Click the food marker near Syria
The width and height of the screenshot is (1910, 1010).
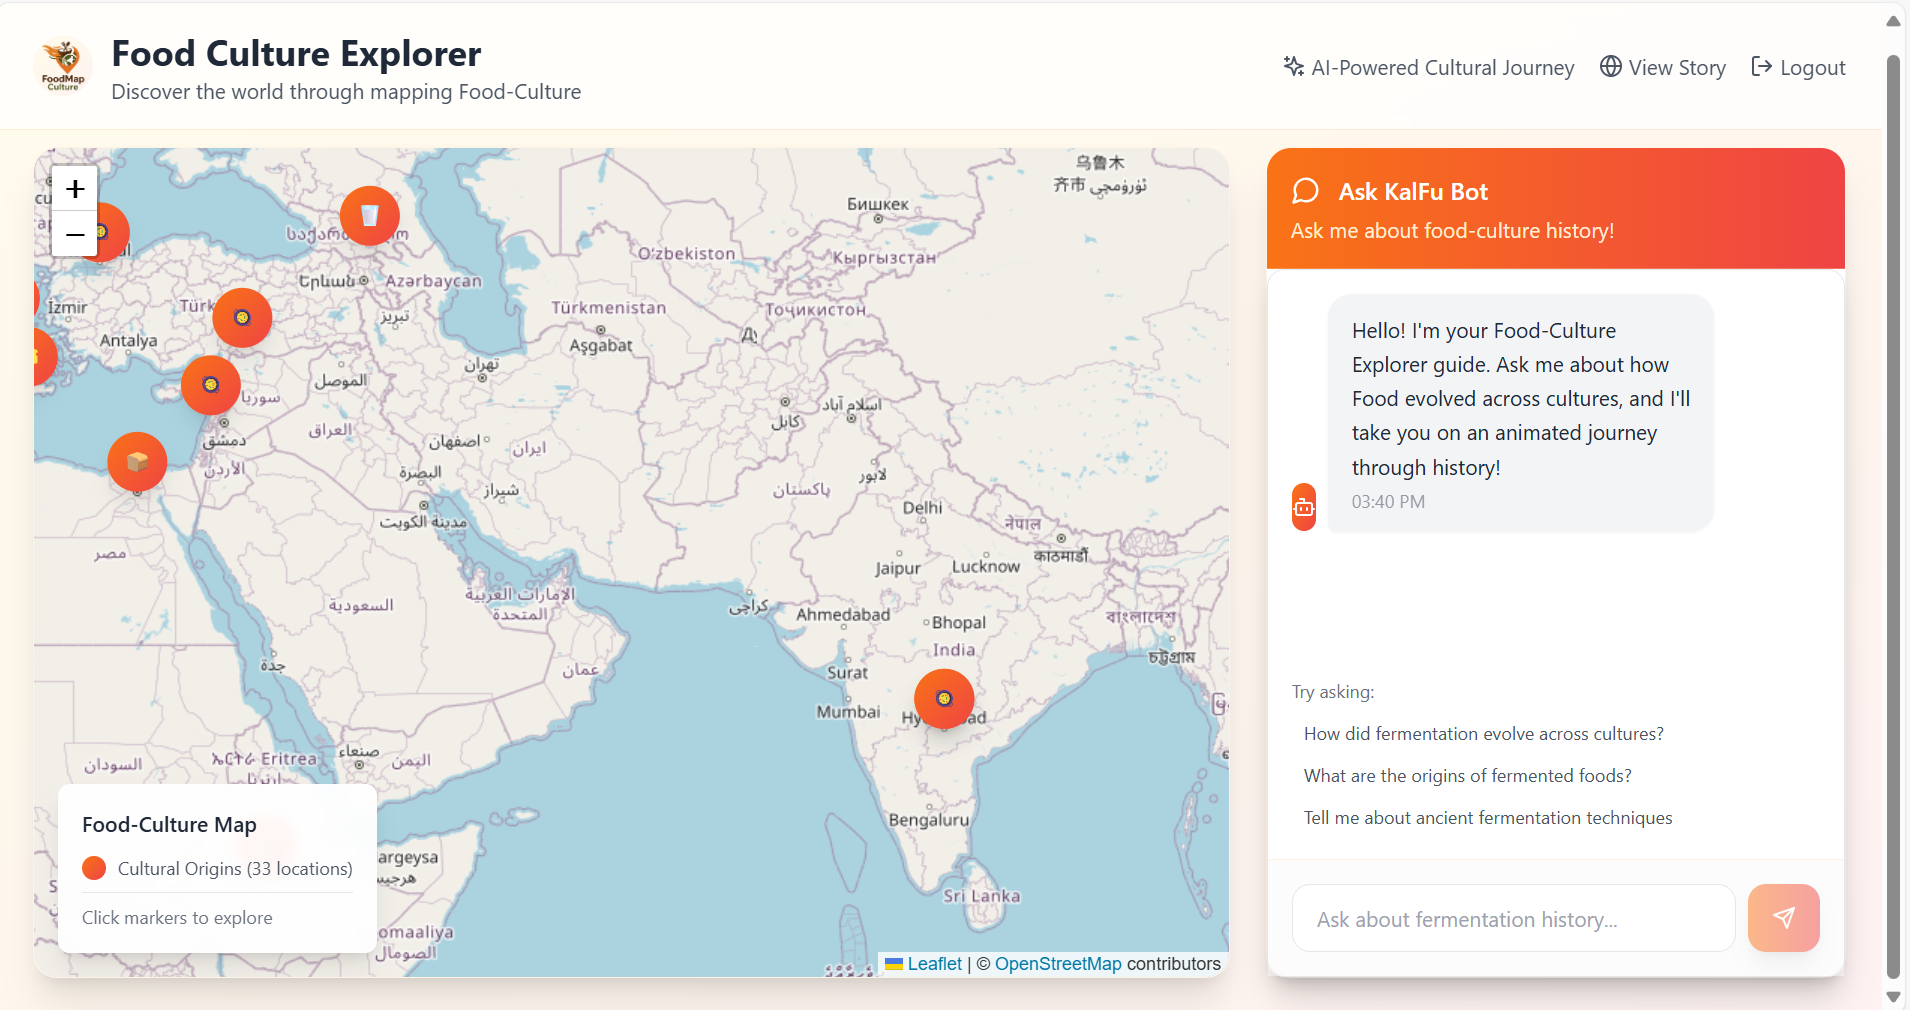pyautogui.click(x=210, y=385)
